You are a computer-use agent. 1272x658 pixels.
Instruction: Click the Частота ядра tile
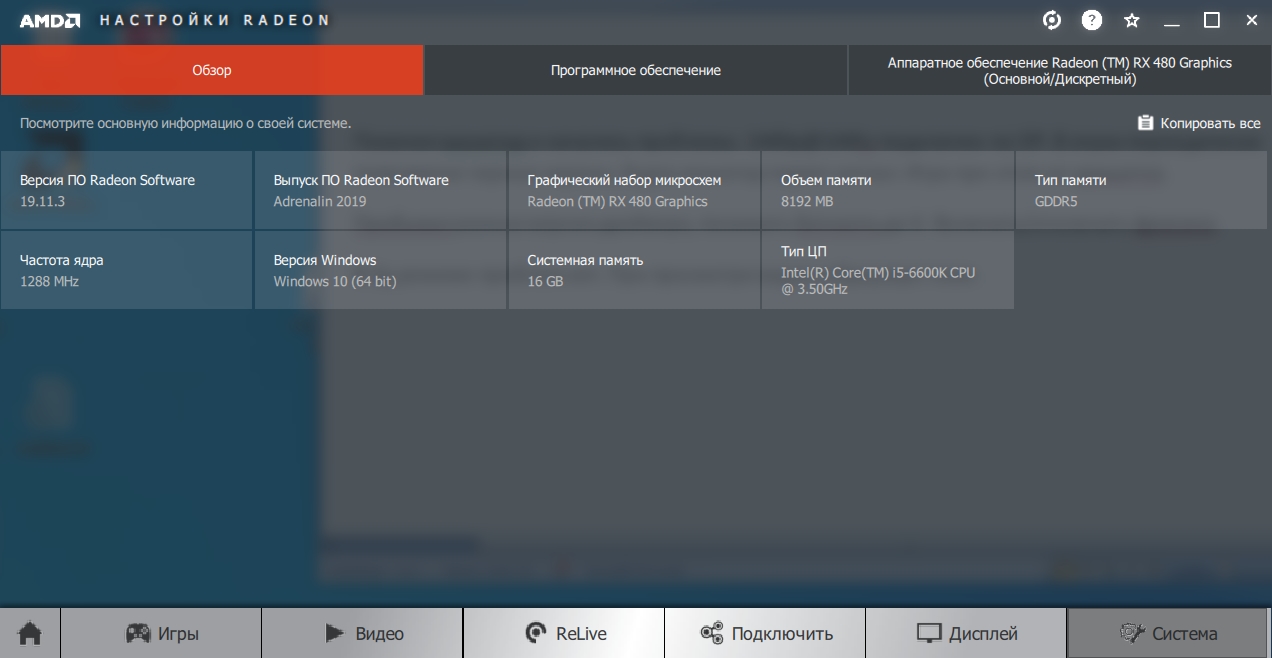(127, 270)
